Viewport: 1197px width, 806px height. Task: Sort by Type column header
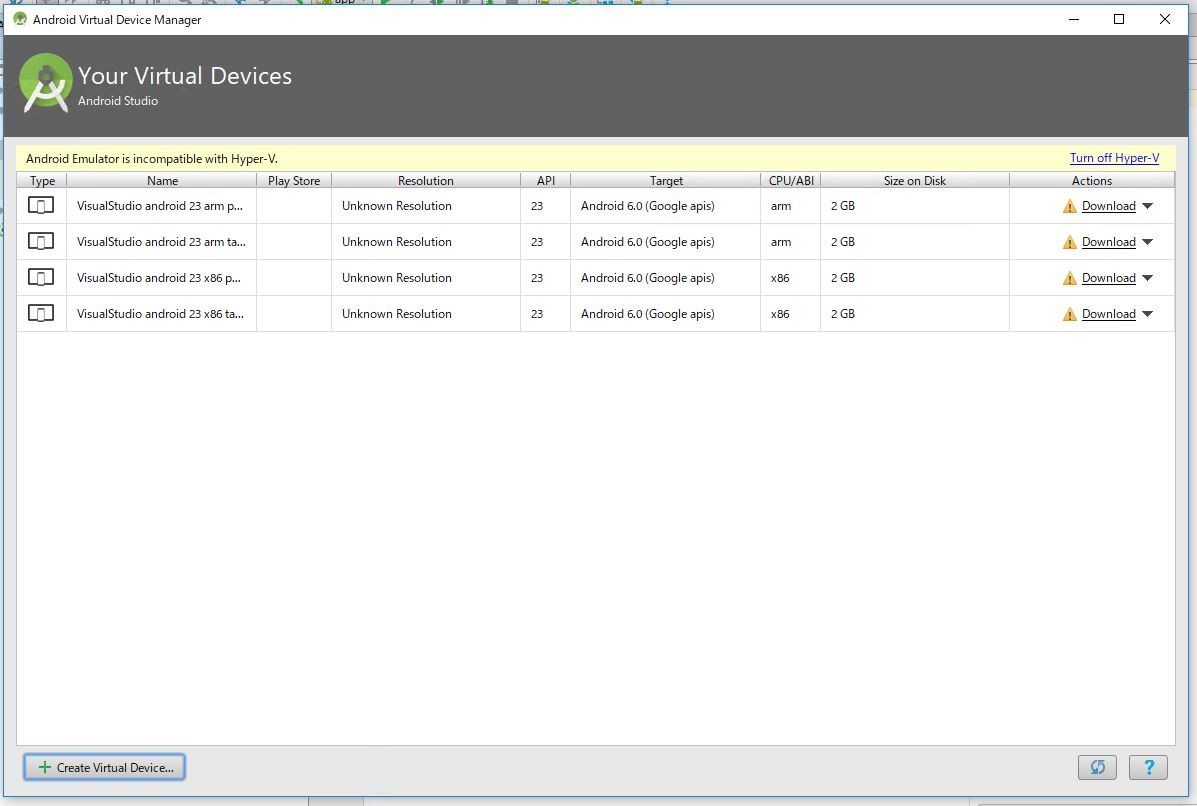pyautogui.click(x=42, y=180)
